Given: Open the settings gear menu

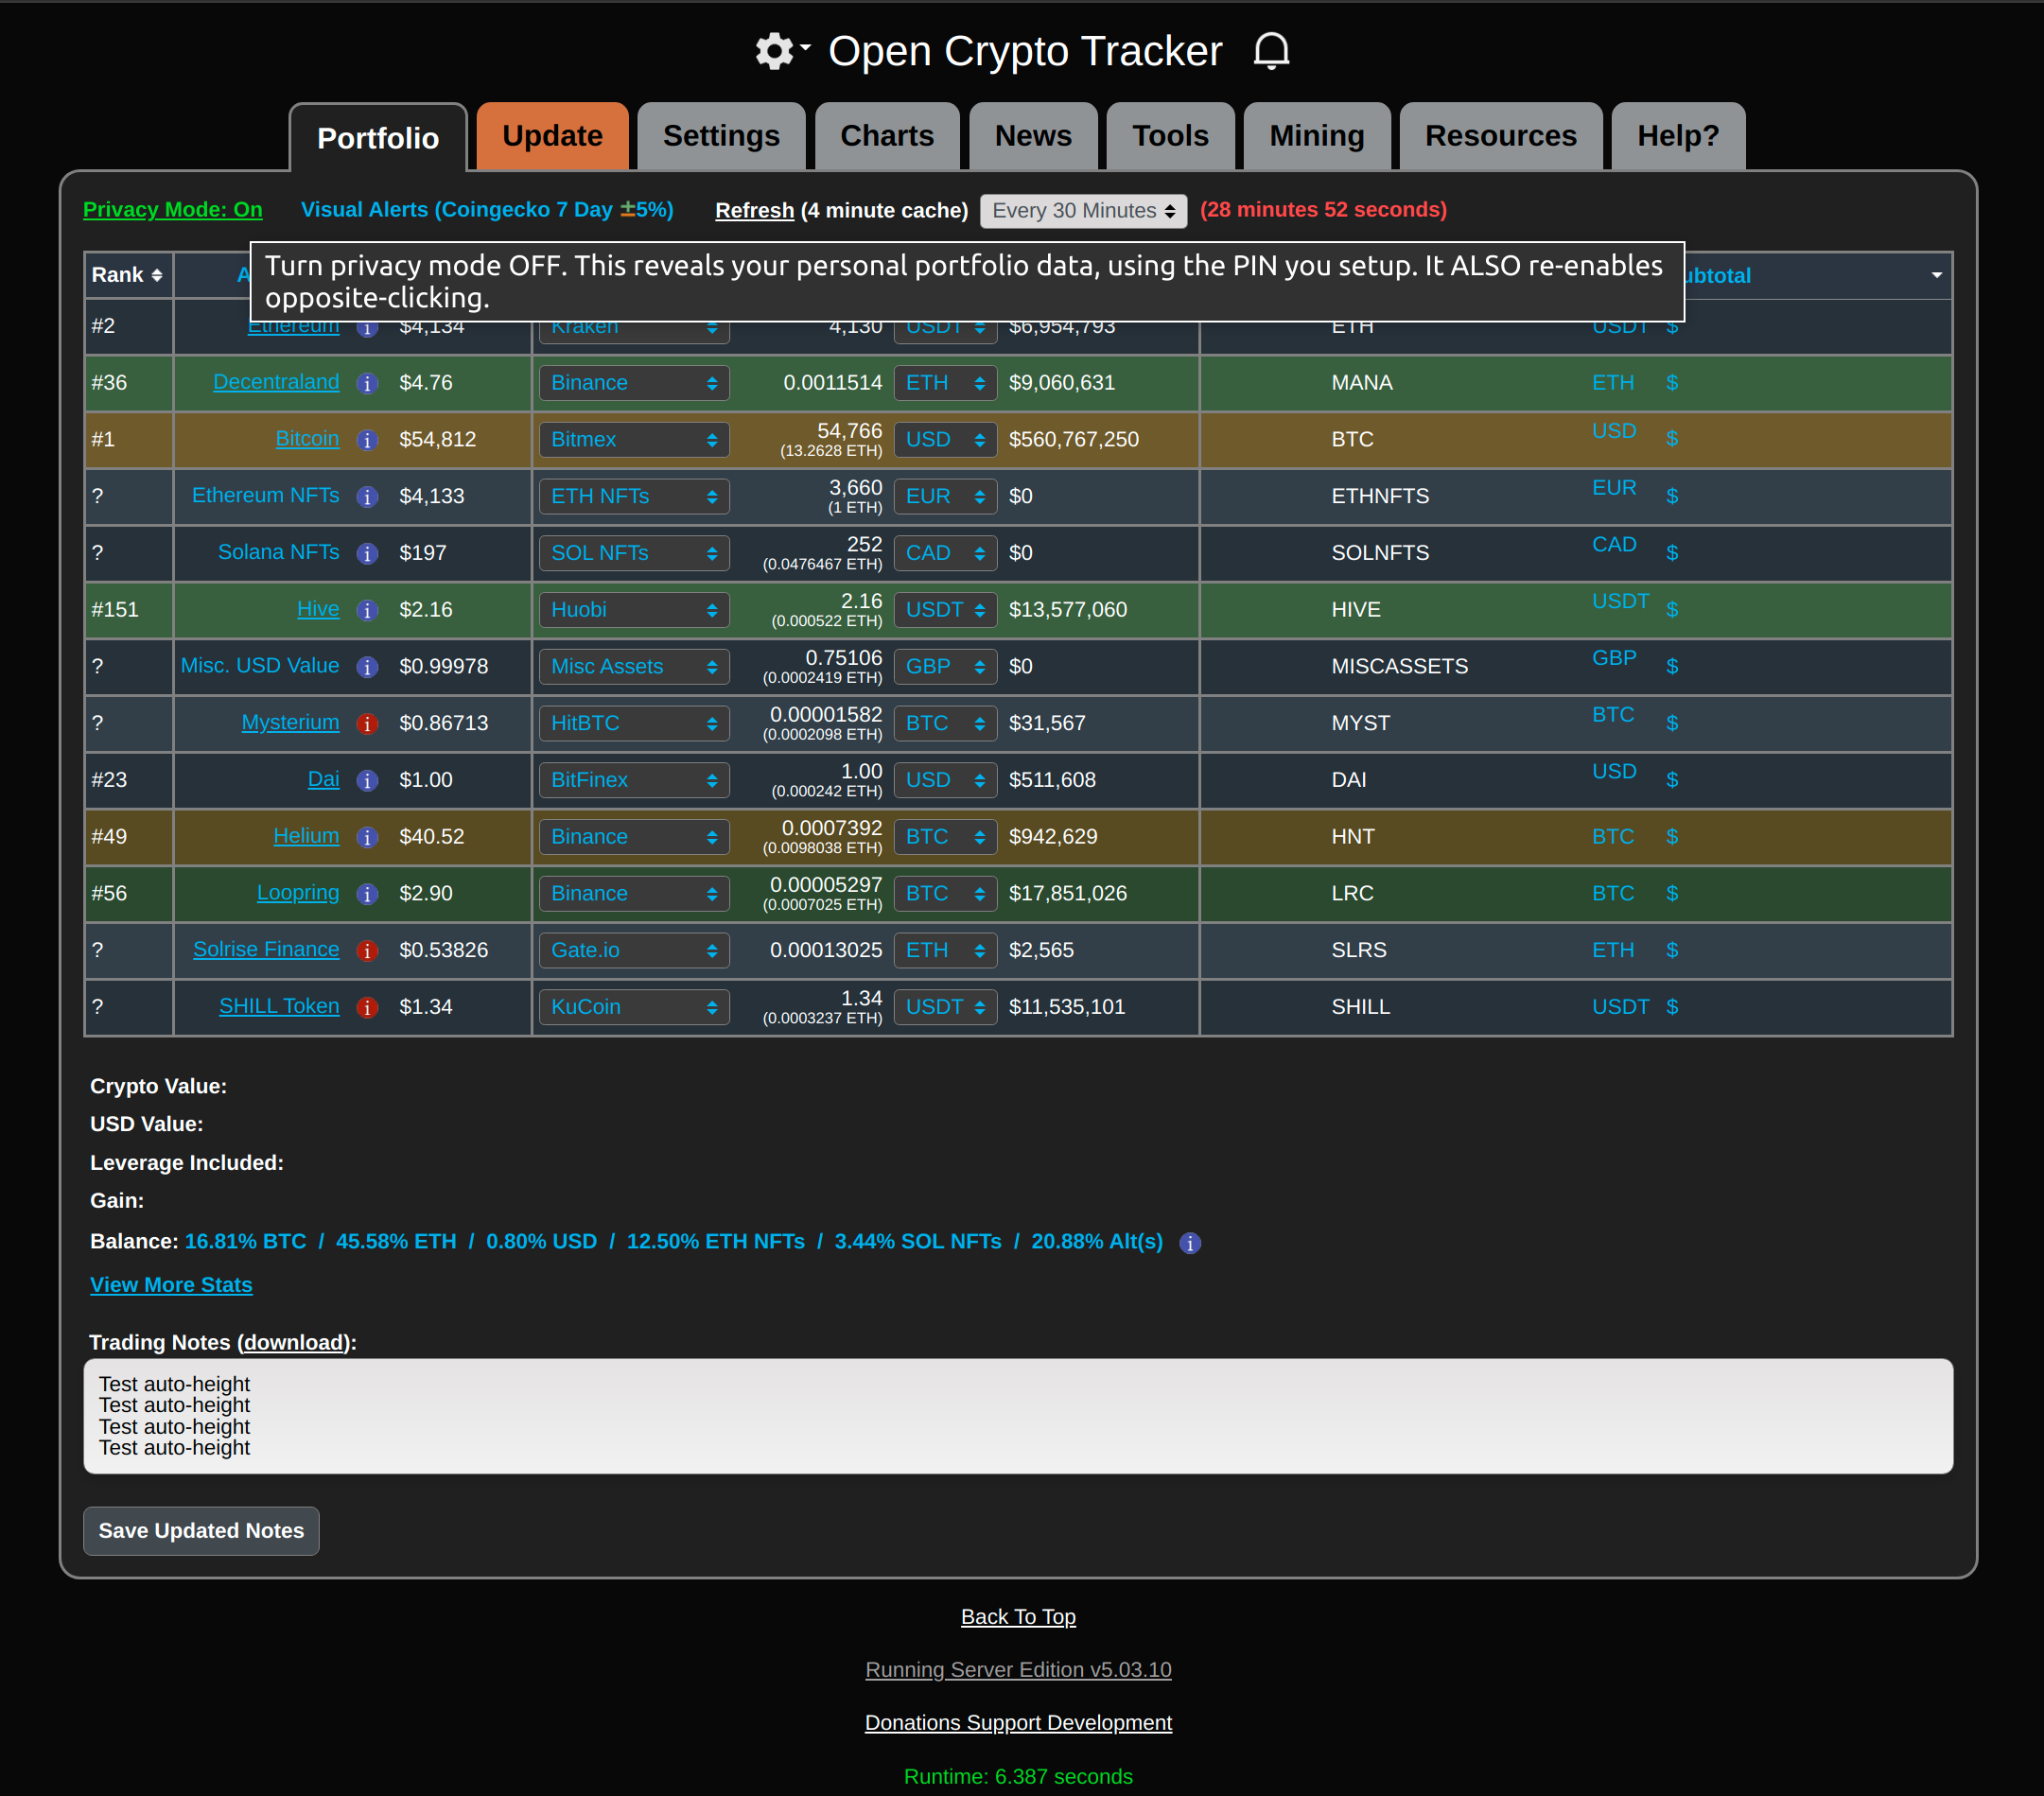Looking at the screenshot, I should click(x=781, y=51).
